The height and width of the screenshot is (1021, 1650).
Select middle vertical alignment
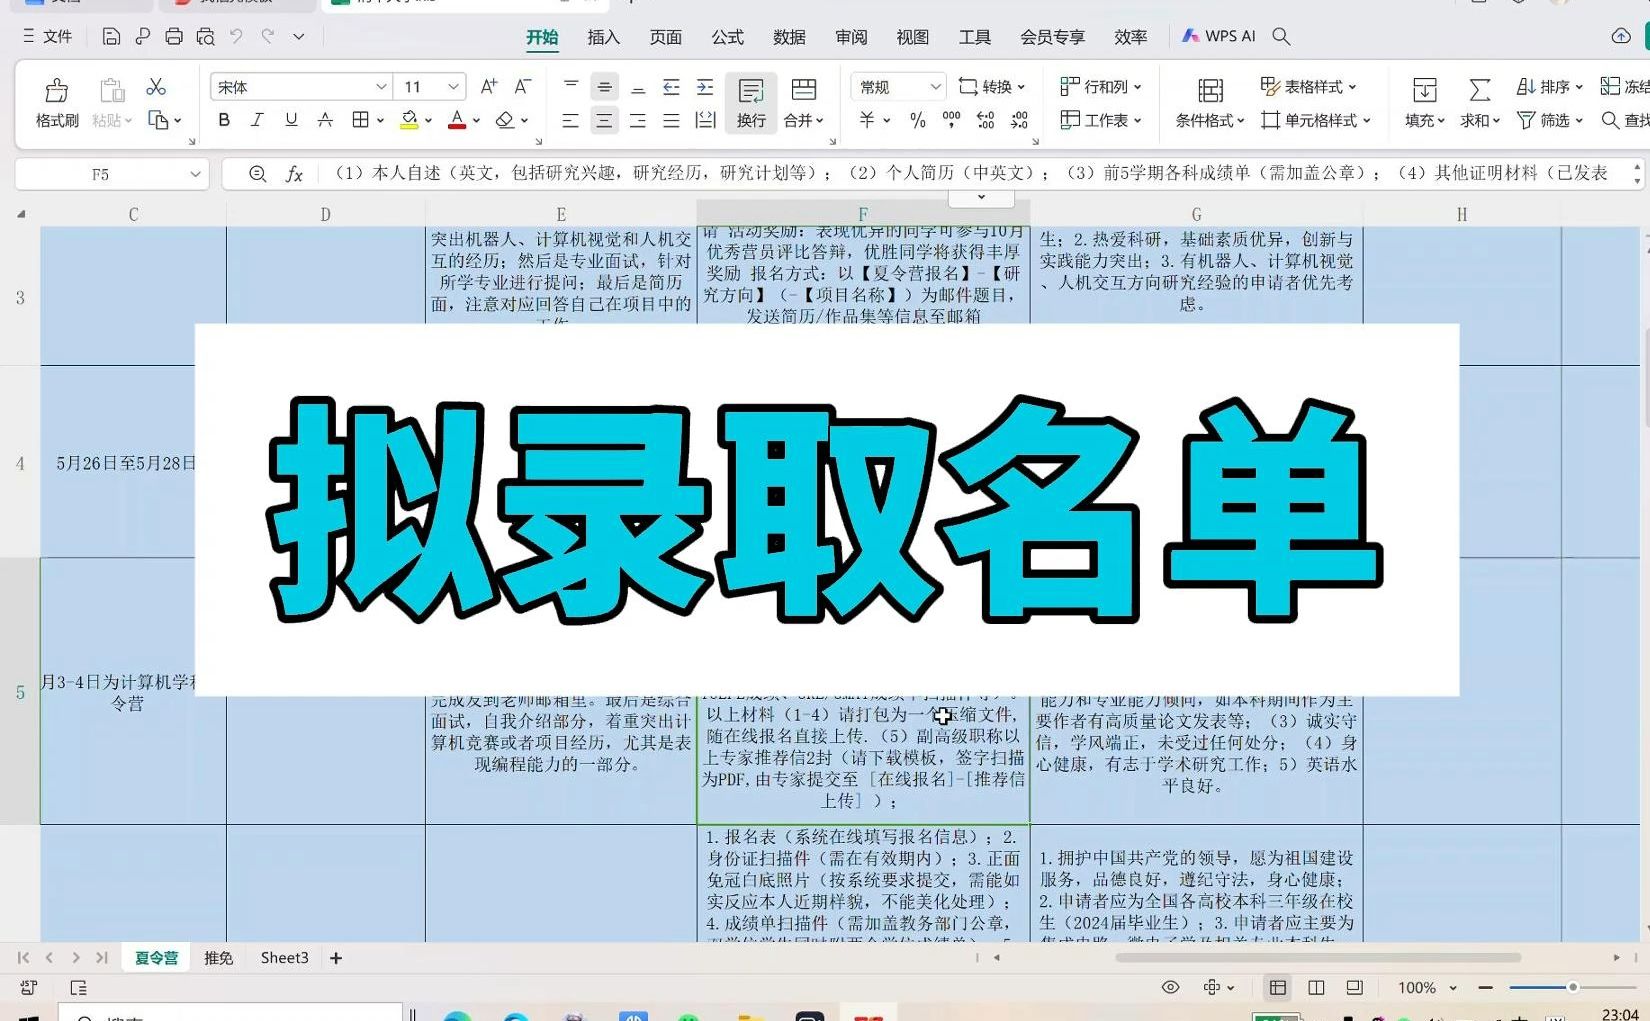[604, 87]
